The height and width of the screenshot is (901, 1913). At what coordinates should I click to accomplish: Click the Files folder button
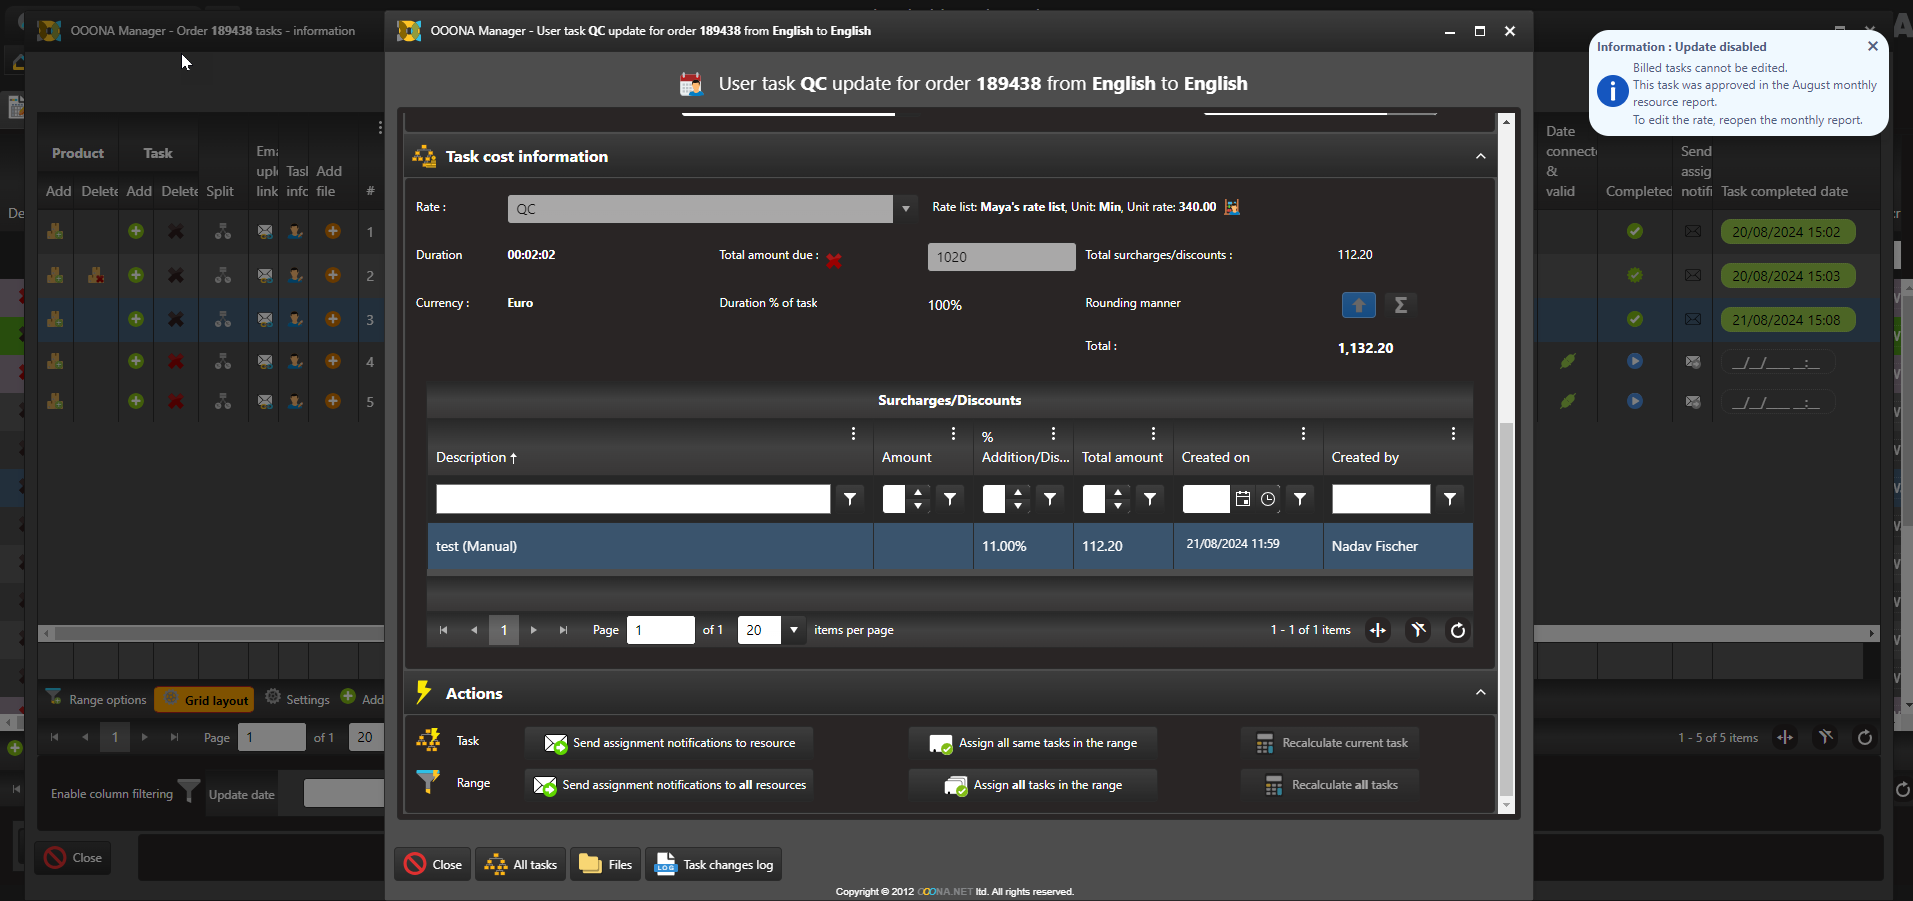[606, 865]
